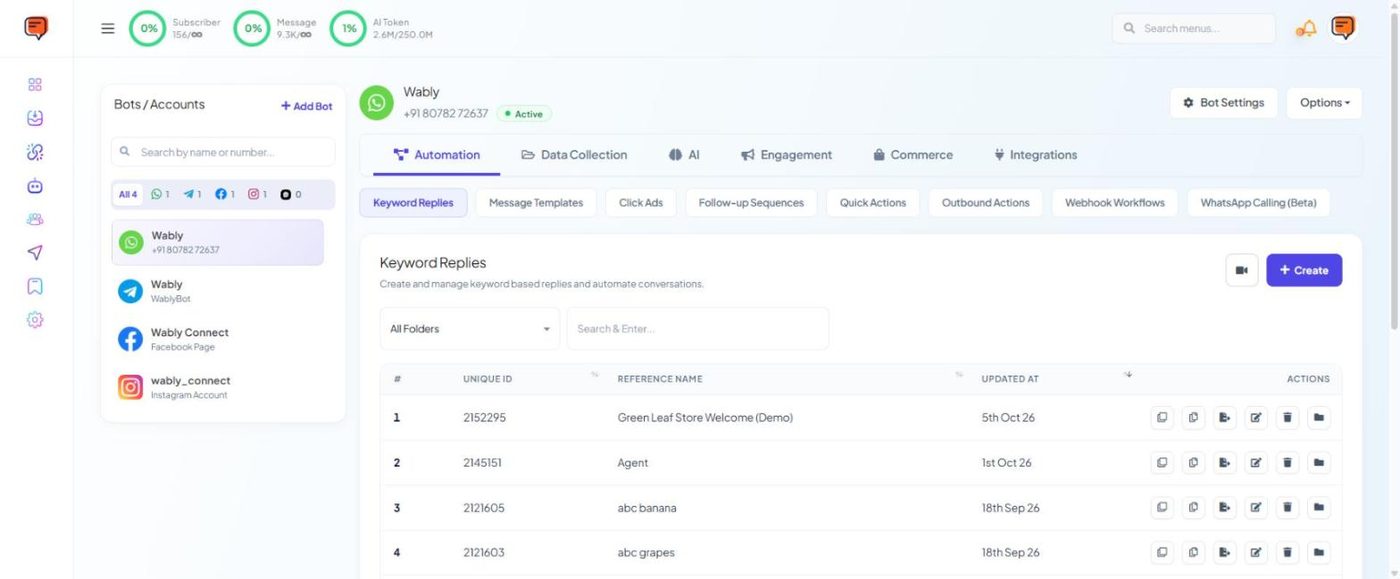Click edit icon for abc banana row
Screen dimensions: 1400x579
point(1256,508)
